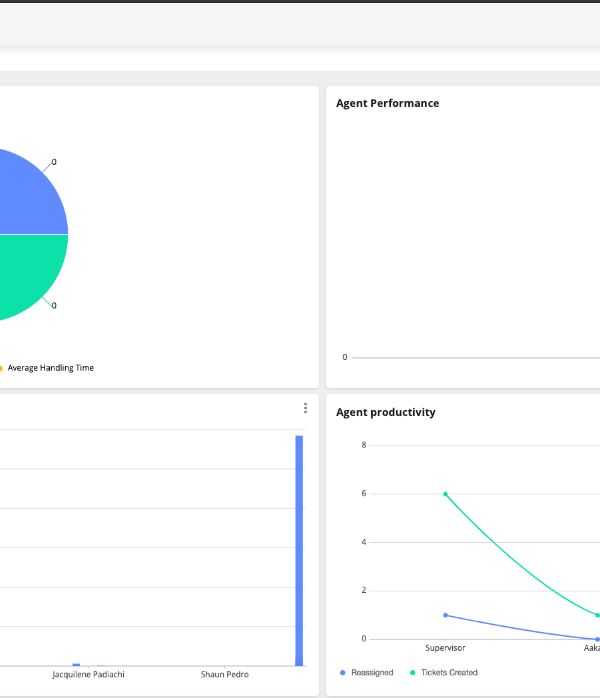The height and width of the screenshot is (698, 600).
Task: Click the 0 label on green pie slice
Action: click(x=54, y=306)
